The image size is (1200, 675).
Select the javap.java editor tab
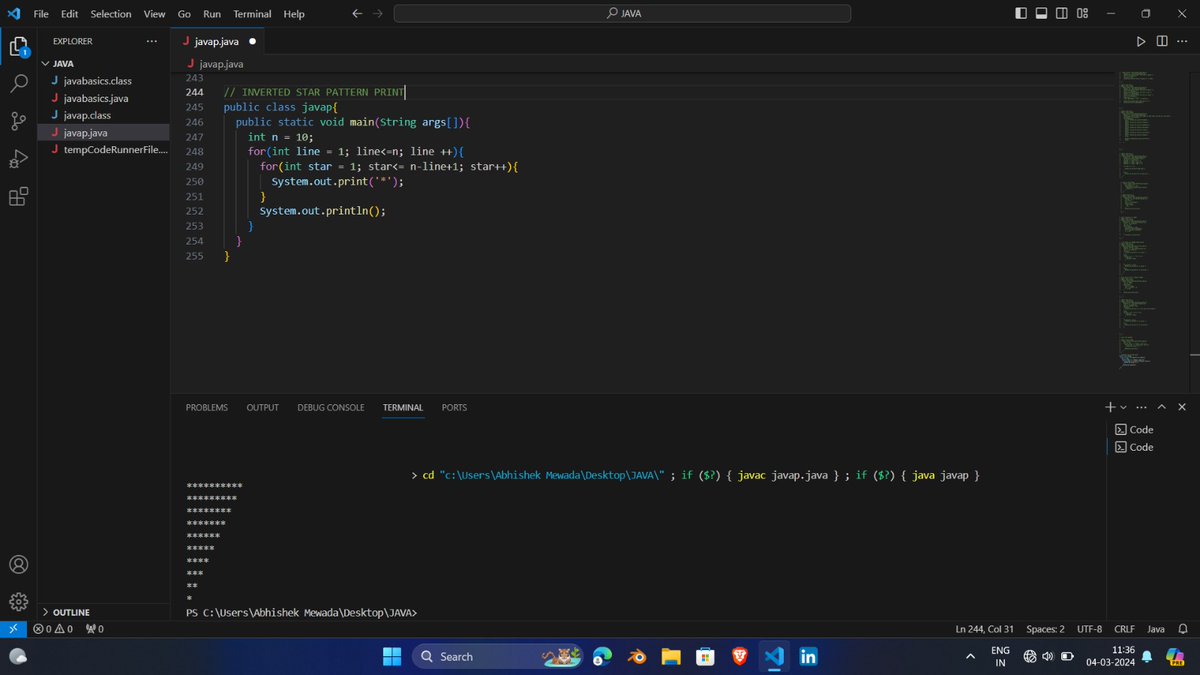coord(219,41)
